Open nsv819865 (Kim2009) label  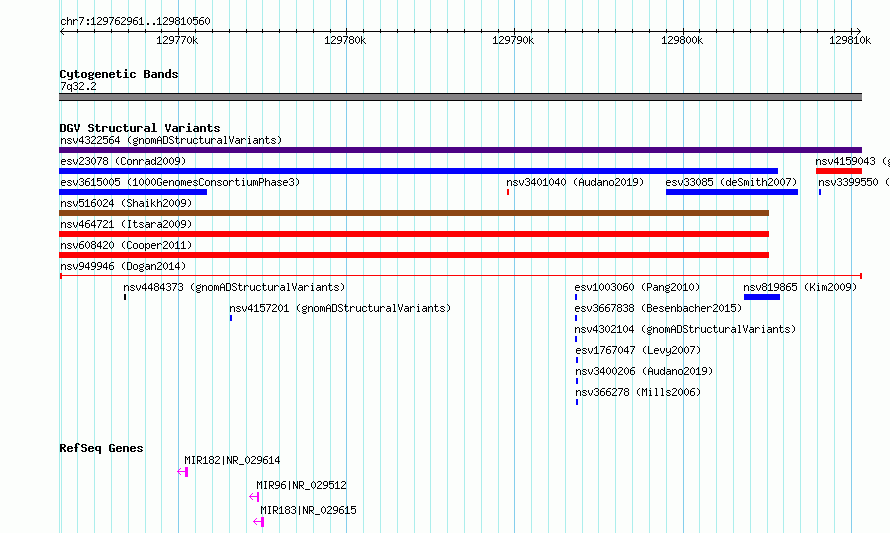coord(800,287)
